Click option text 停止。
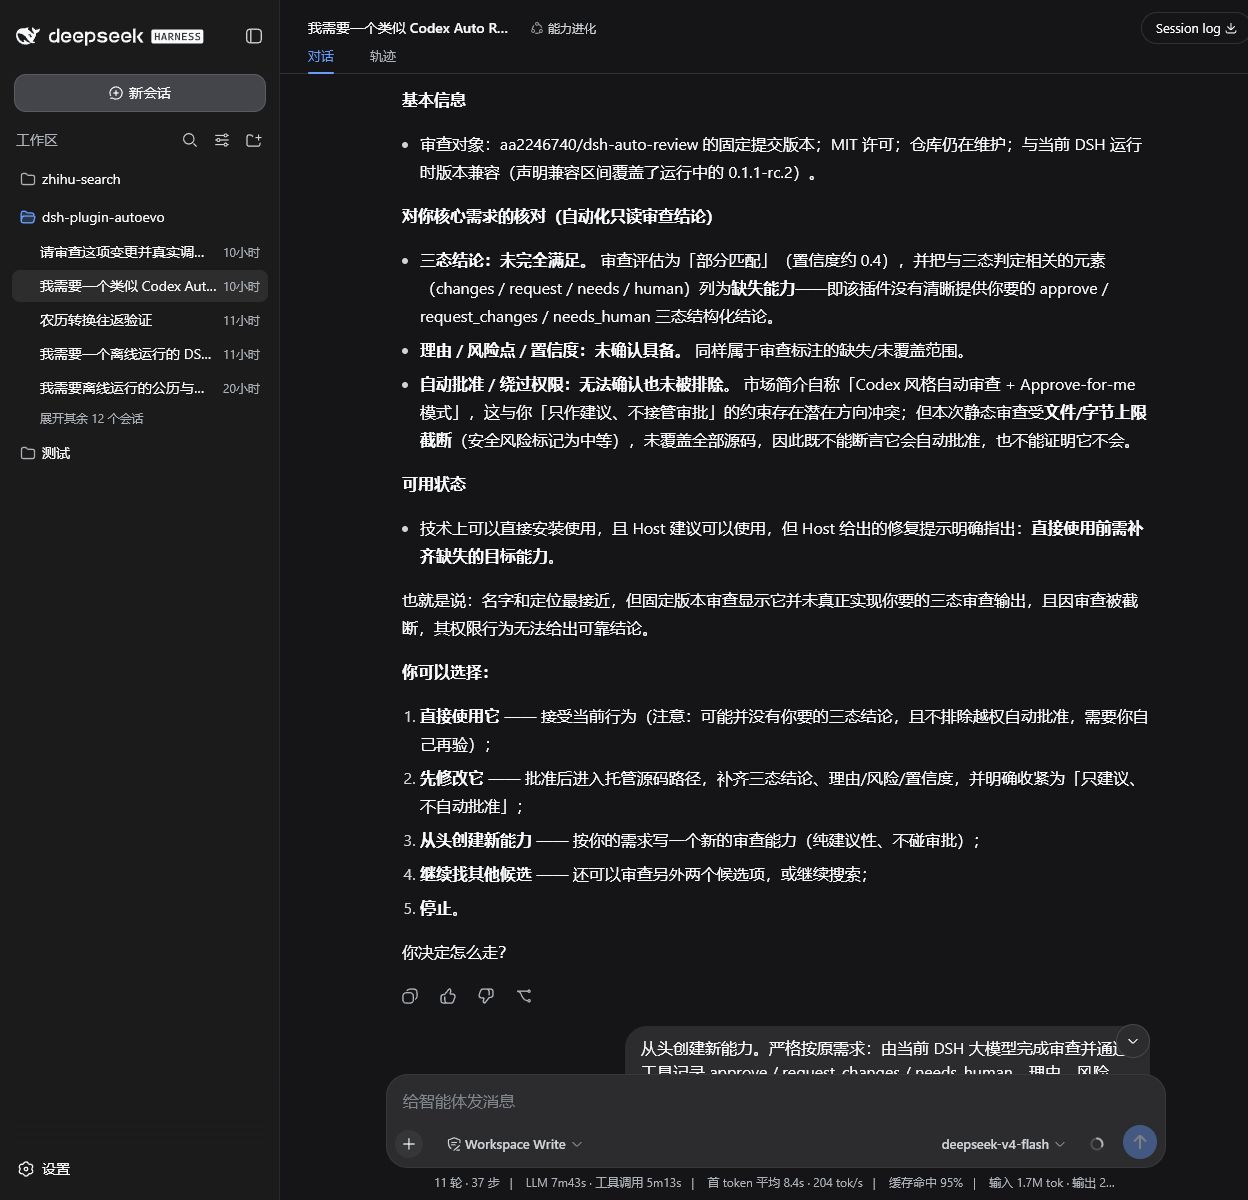The image size is (1248, 1200). (x=440, y=908)
